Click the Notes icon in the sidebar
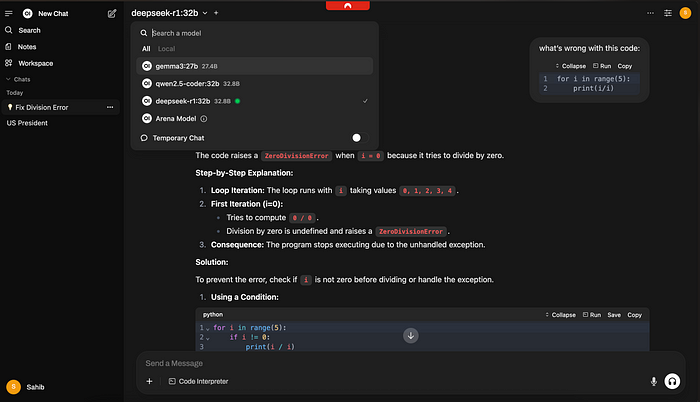The width and height of the screenshot is (700, 402). [x=8, y=46]
